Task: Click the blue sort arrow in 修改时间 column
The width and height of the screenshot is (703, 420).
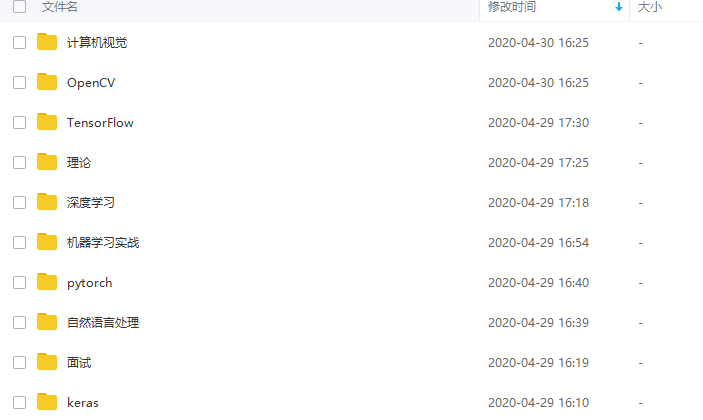Action: 619,7
